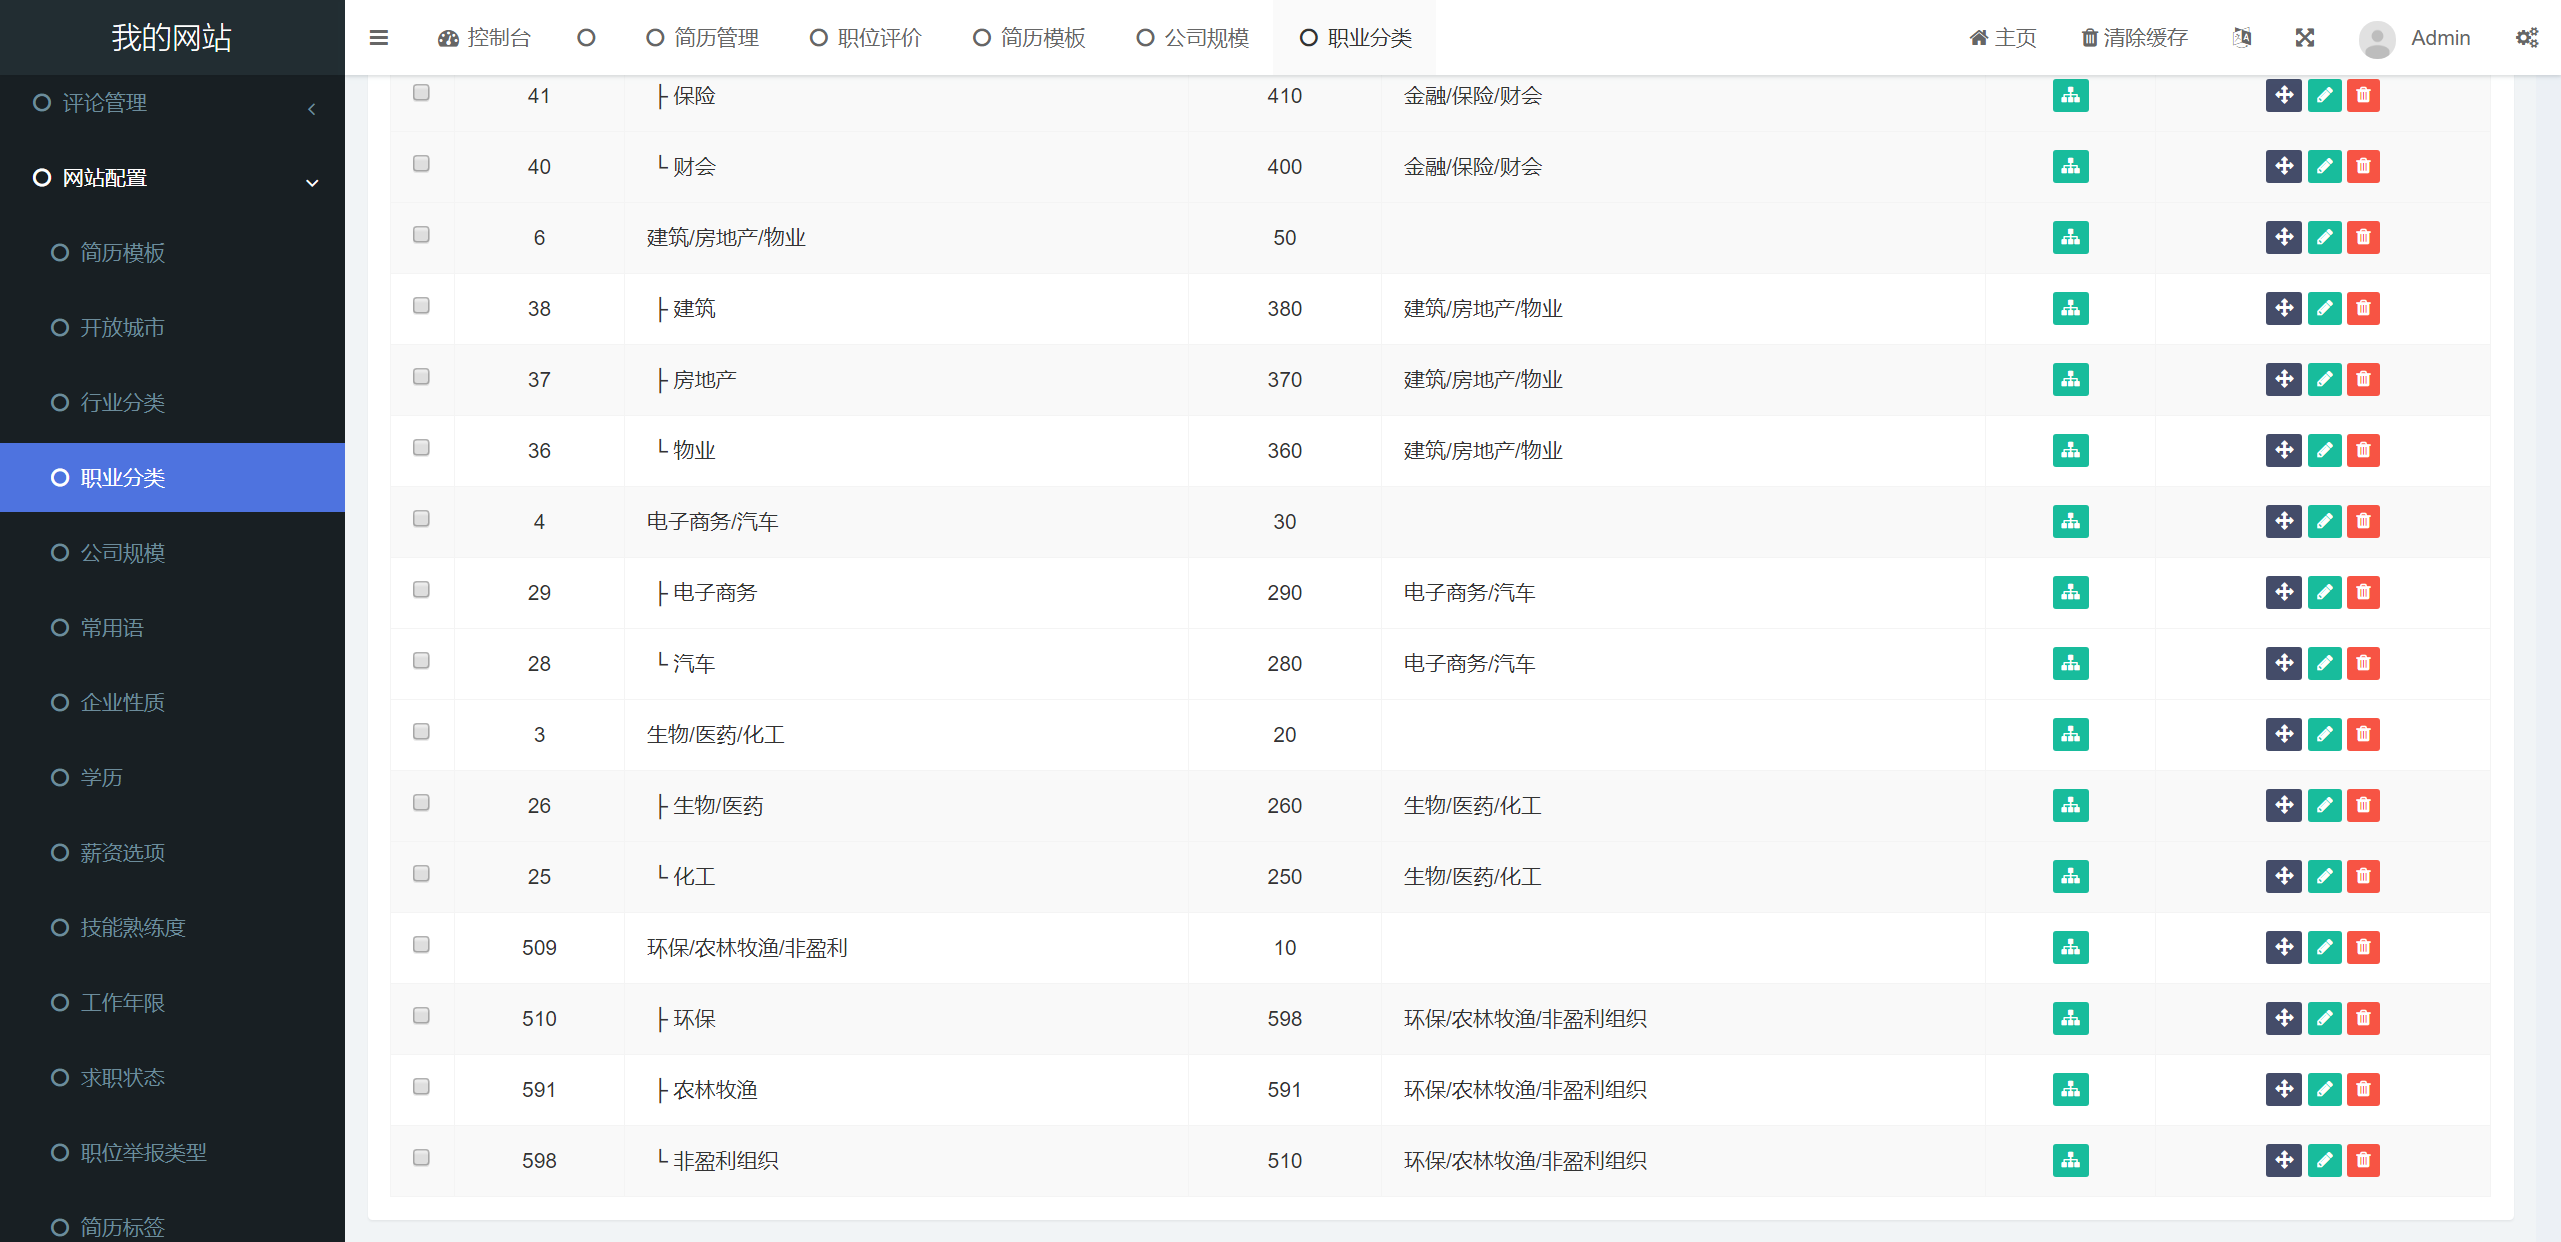This screenshot has height=1242, width=2561.
Task: Edit the 非盈利组织 row (ID 598)
Action: [2324, 1161]
